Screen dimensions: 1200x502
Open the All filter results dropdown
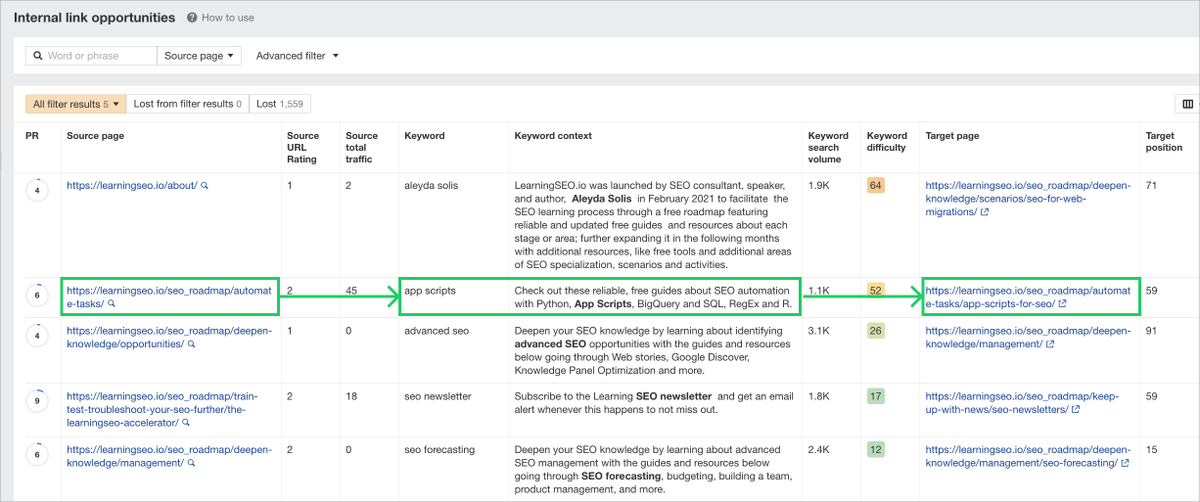tap(76, 104)
